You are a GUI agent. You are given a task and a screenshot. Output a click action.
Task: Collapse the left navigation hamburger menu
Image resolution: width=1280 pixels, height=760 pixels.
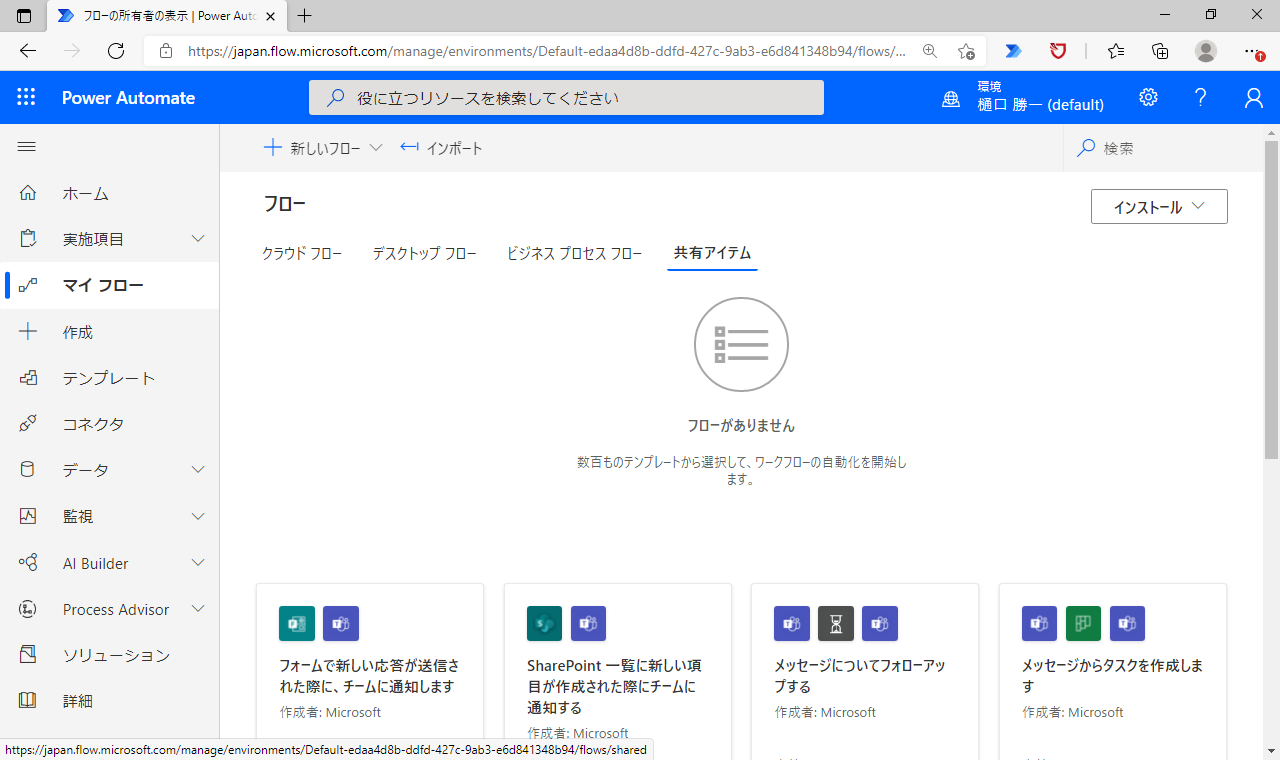[27, 147]
